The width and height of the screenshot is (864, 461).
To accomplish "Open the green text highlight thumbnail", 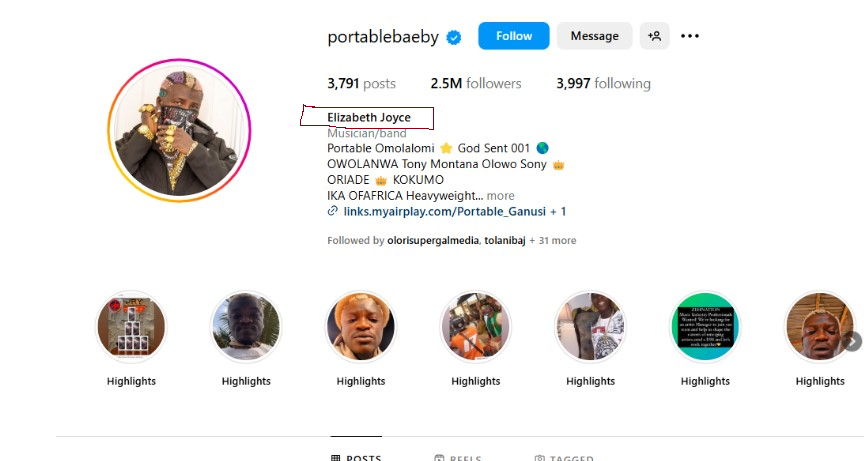I will (705, 327).
